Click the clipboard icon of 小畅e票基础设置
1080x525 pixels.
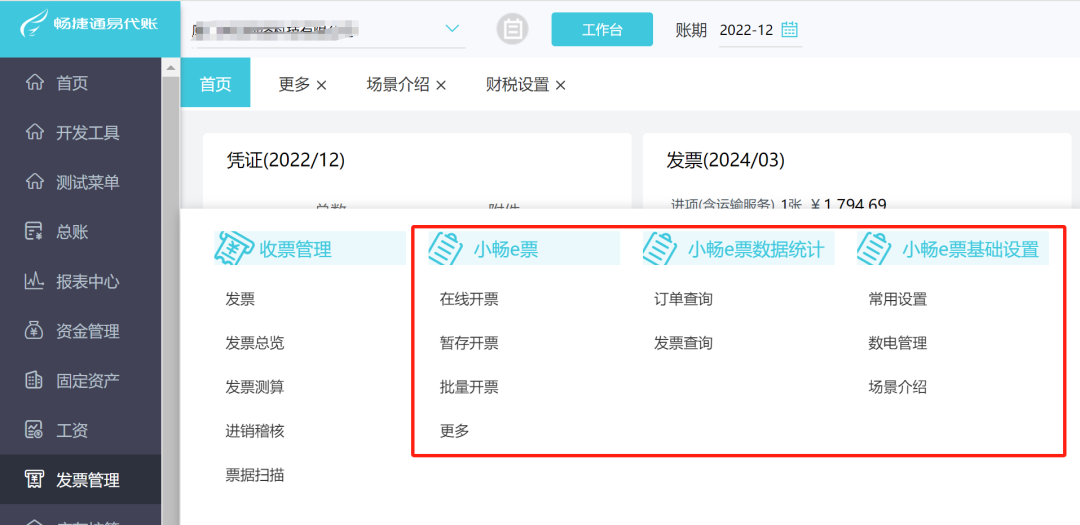[x=875, y=248]
